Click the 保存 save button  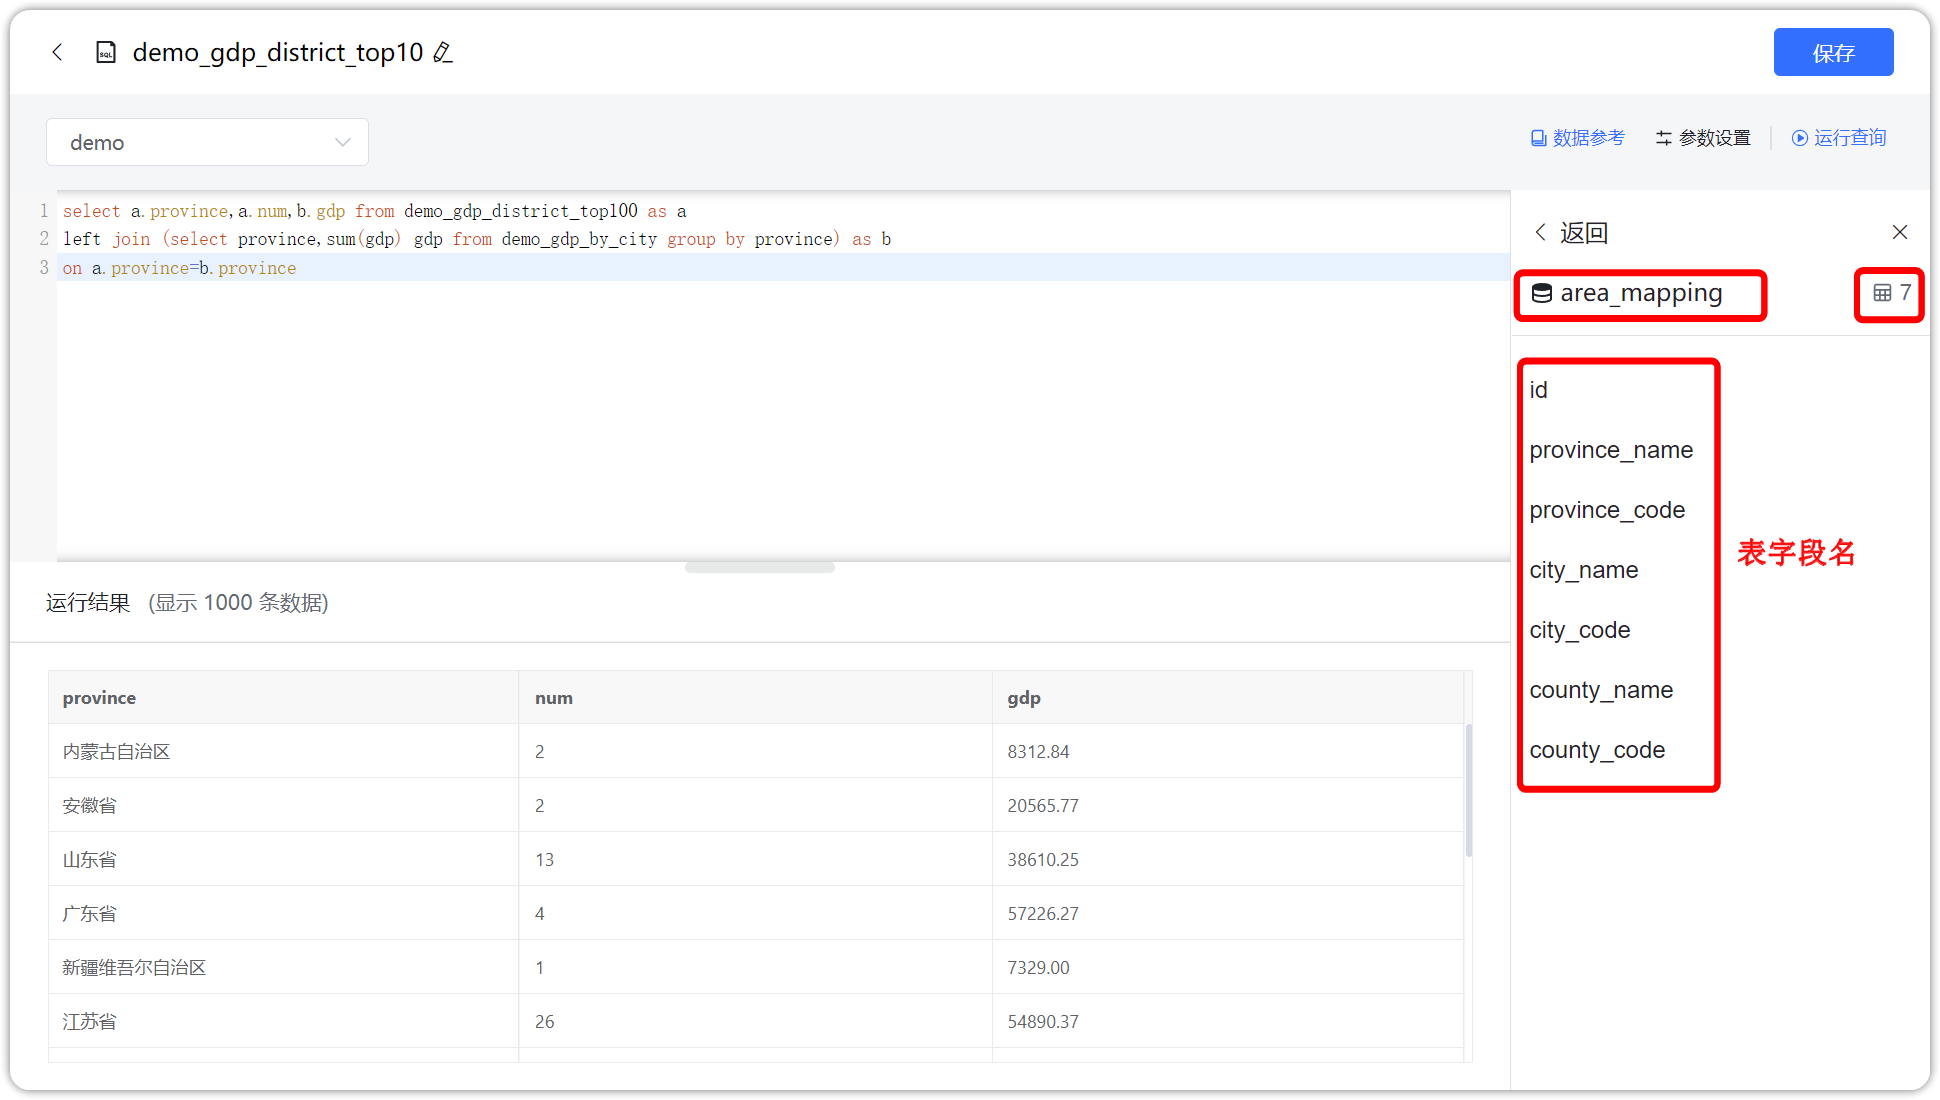click(x=1833, y=52)
